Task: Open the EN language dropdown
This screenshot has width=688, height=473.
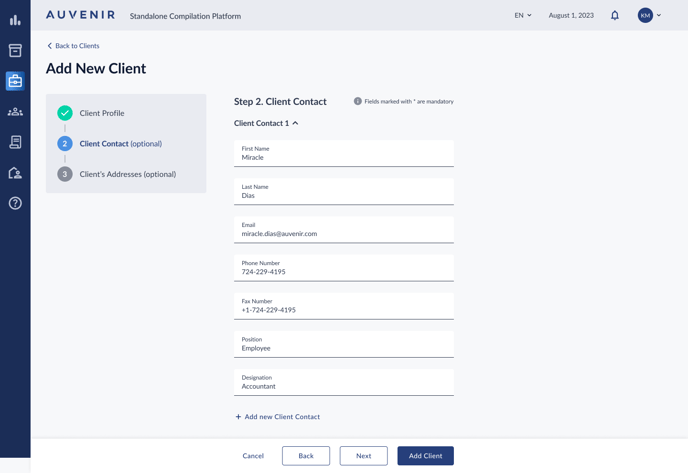Action: point(523,16)
